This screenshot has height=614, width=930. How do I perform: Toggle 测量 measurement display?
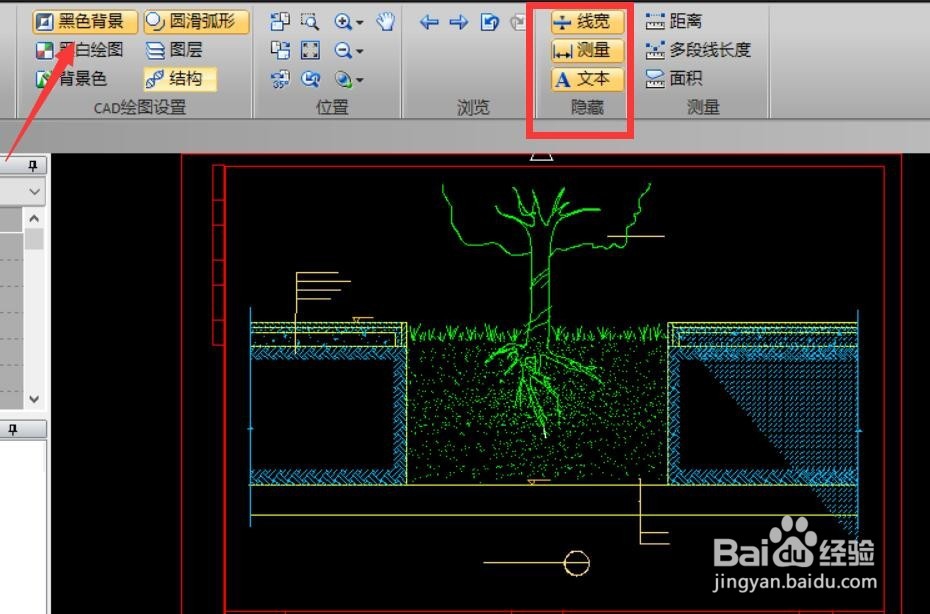[x=585, y=49]
